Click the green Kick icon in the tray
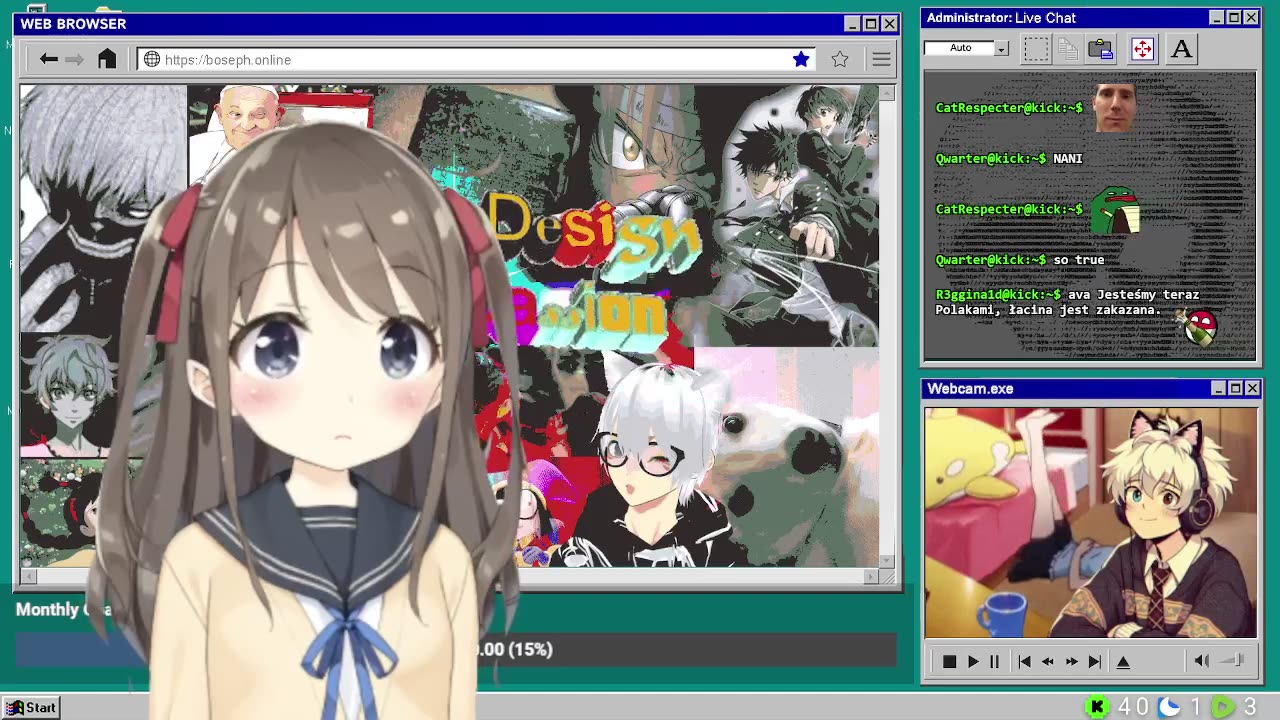 pyautogui.click(x=1097, y=707)
